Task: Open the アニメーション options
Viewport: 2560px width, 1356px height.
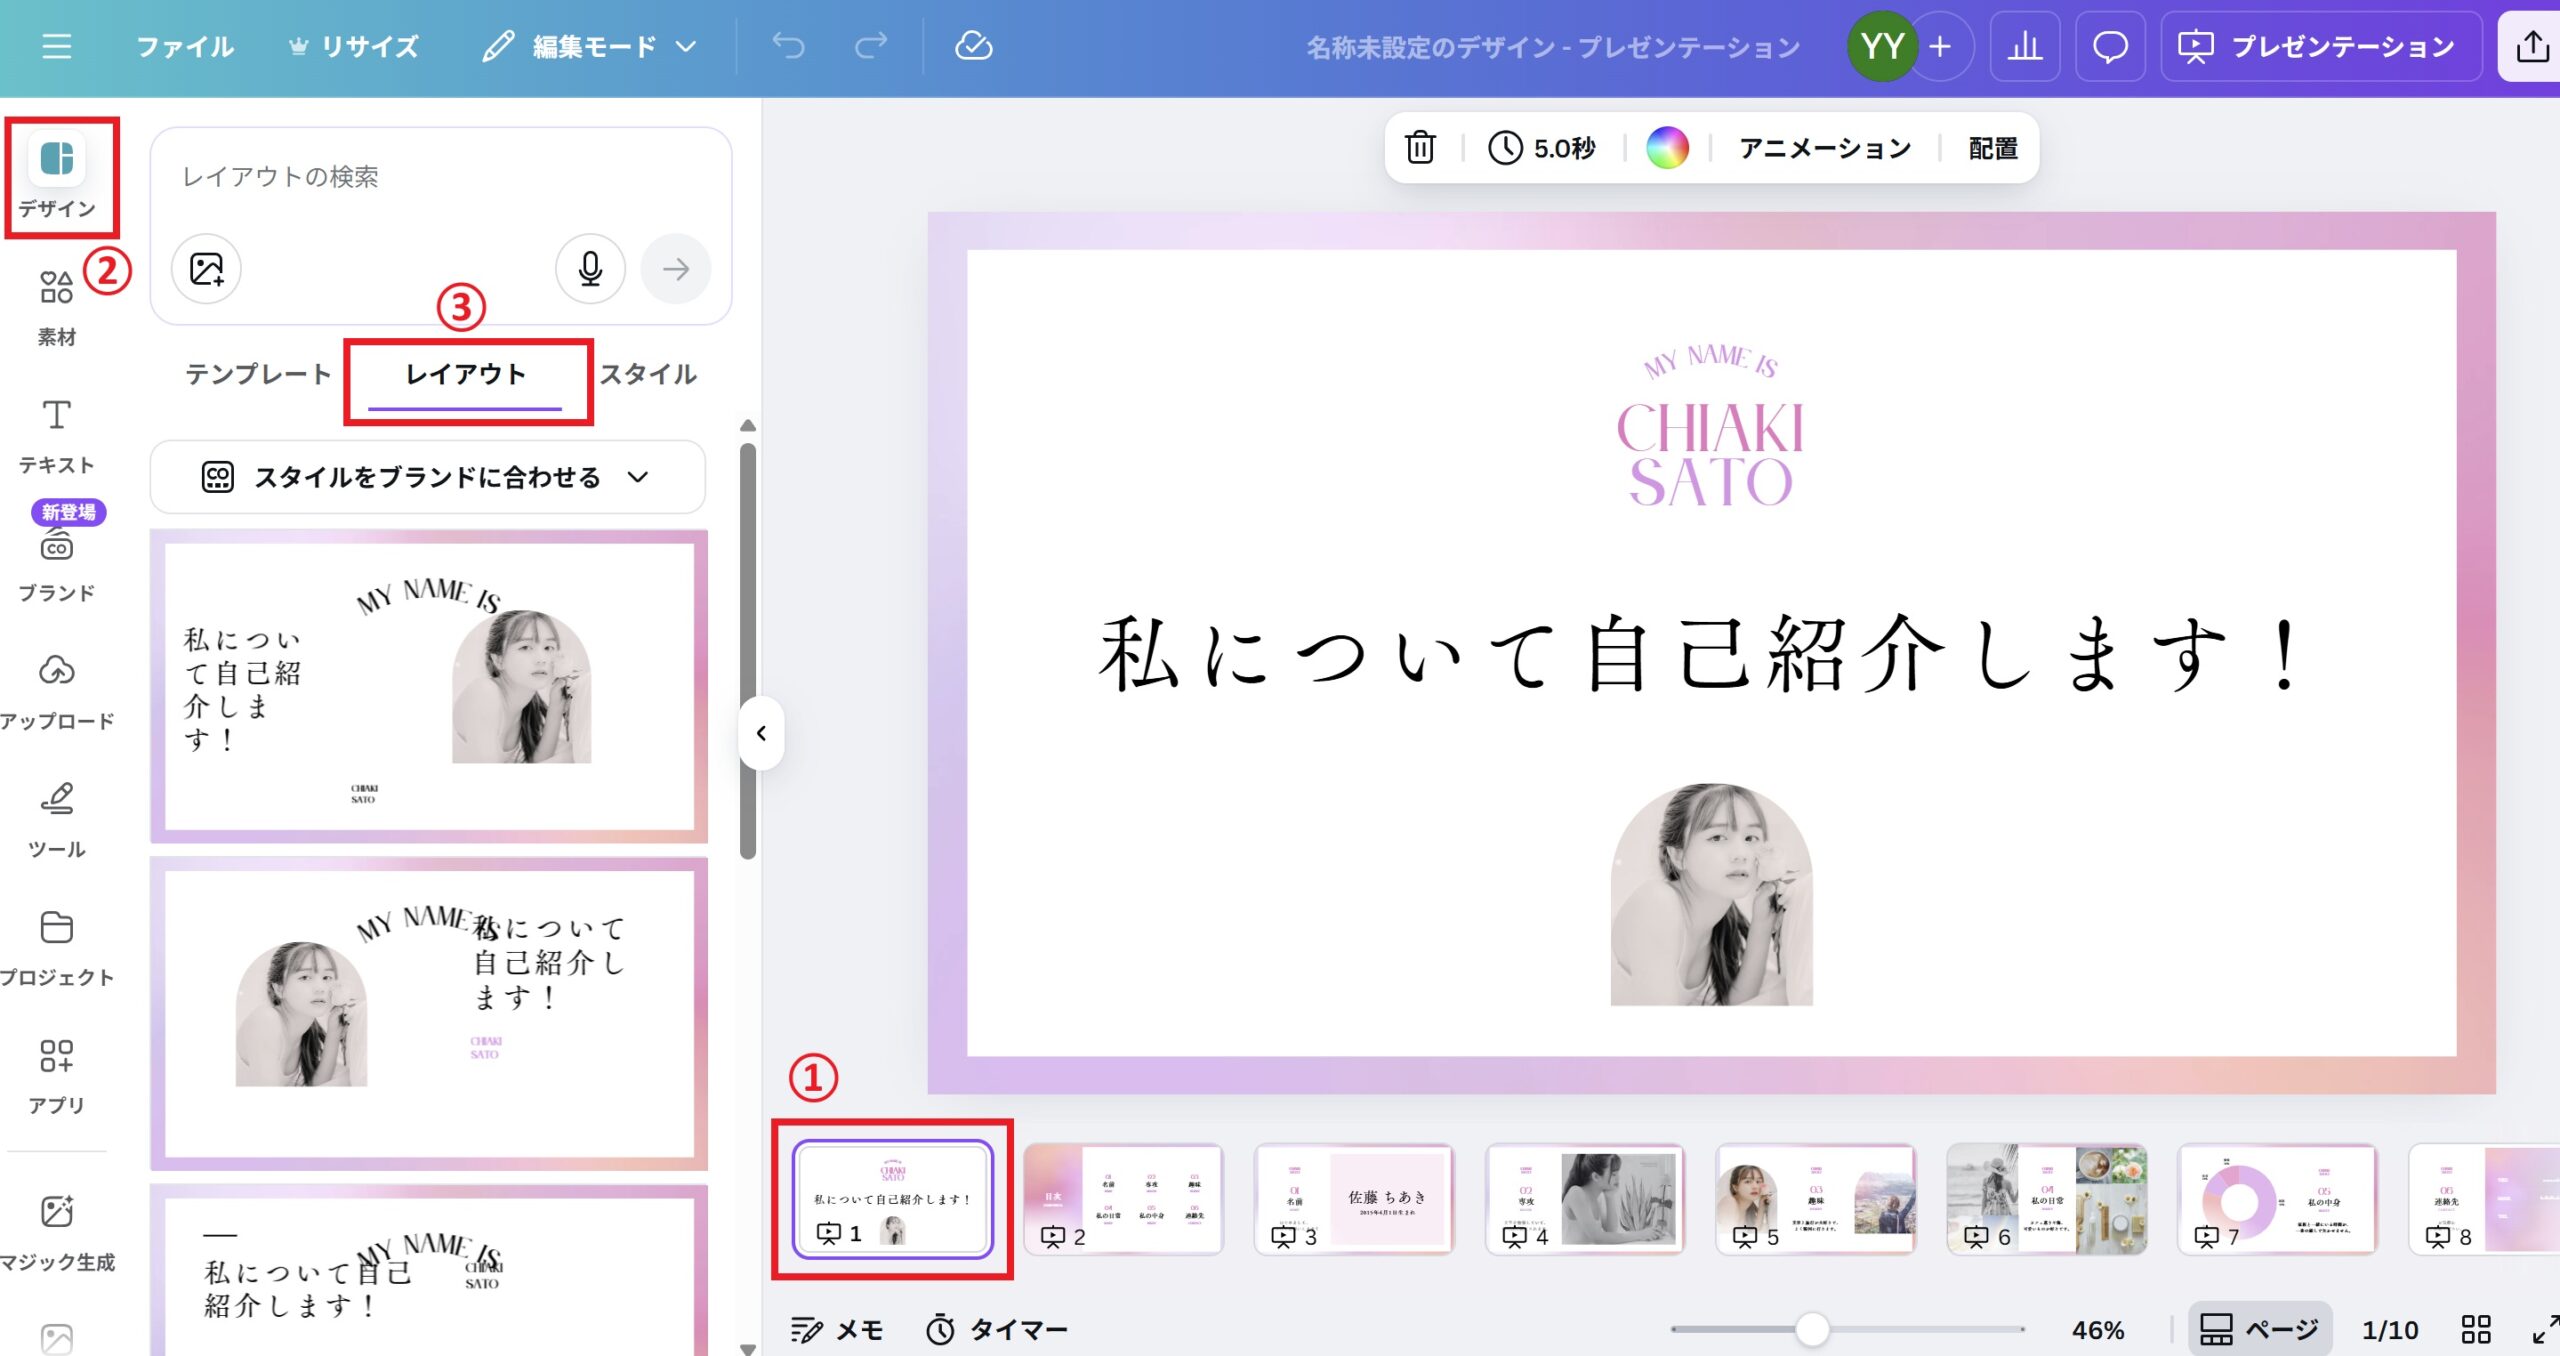Action: click(x=1825, y=148)
